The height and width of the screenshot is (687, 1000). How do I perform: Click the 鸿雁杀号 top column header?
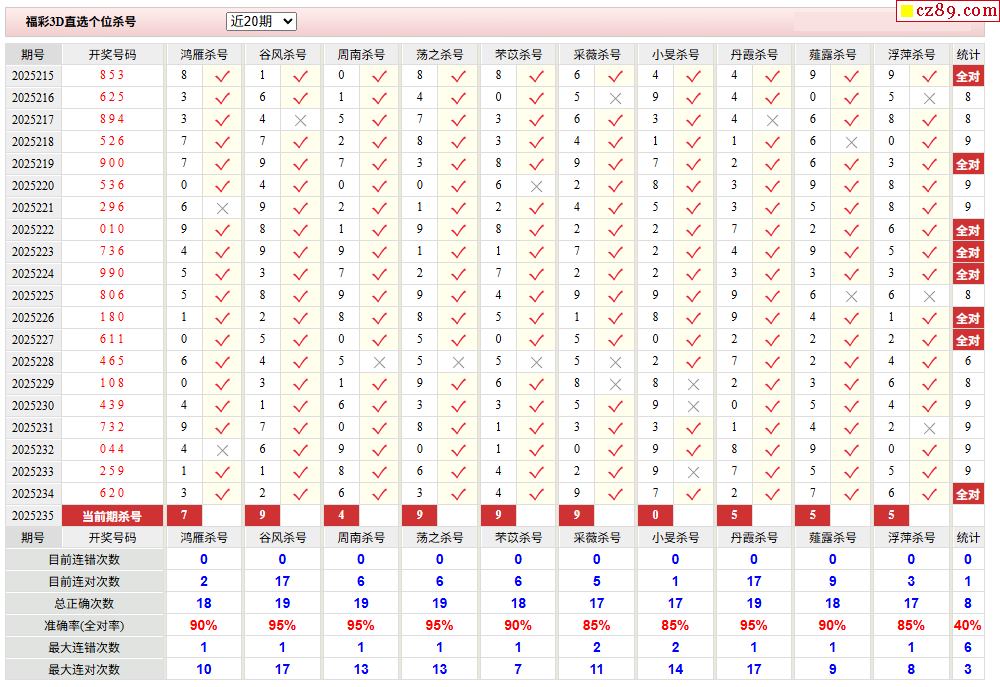pos(204,55)
